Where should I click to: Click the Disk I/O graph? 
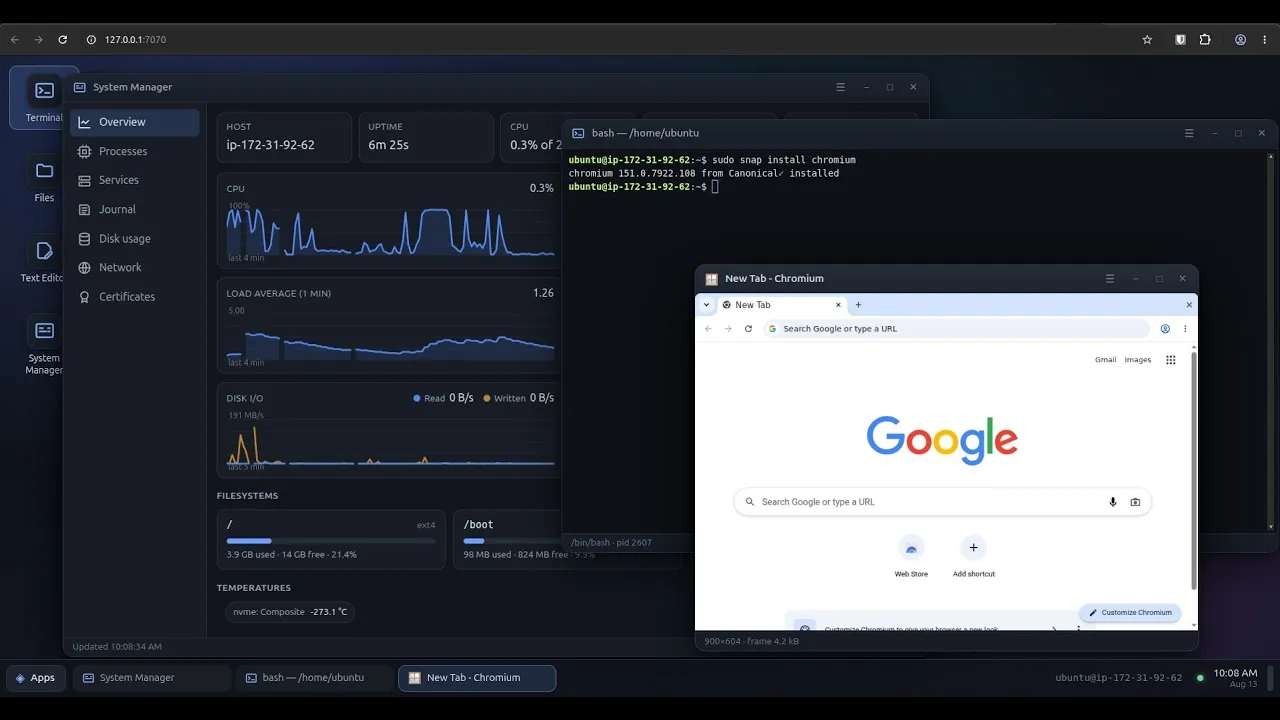[390, 444]
